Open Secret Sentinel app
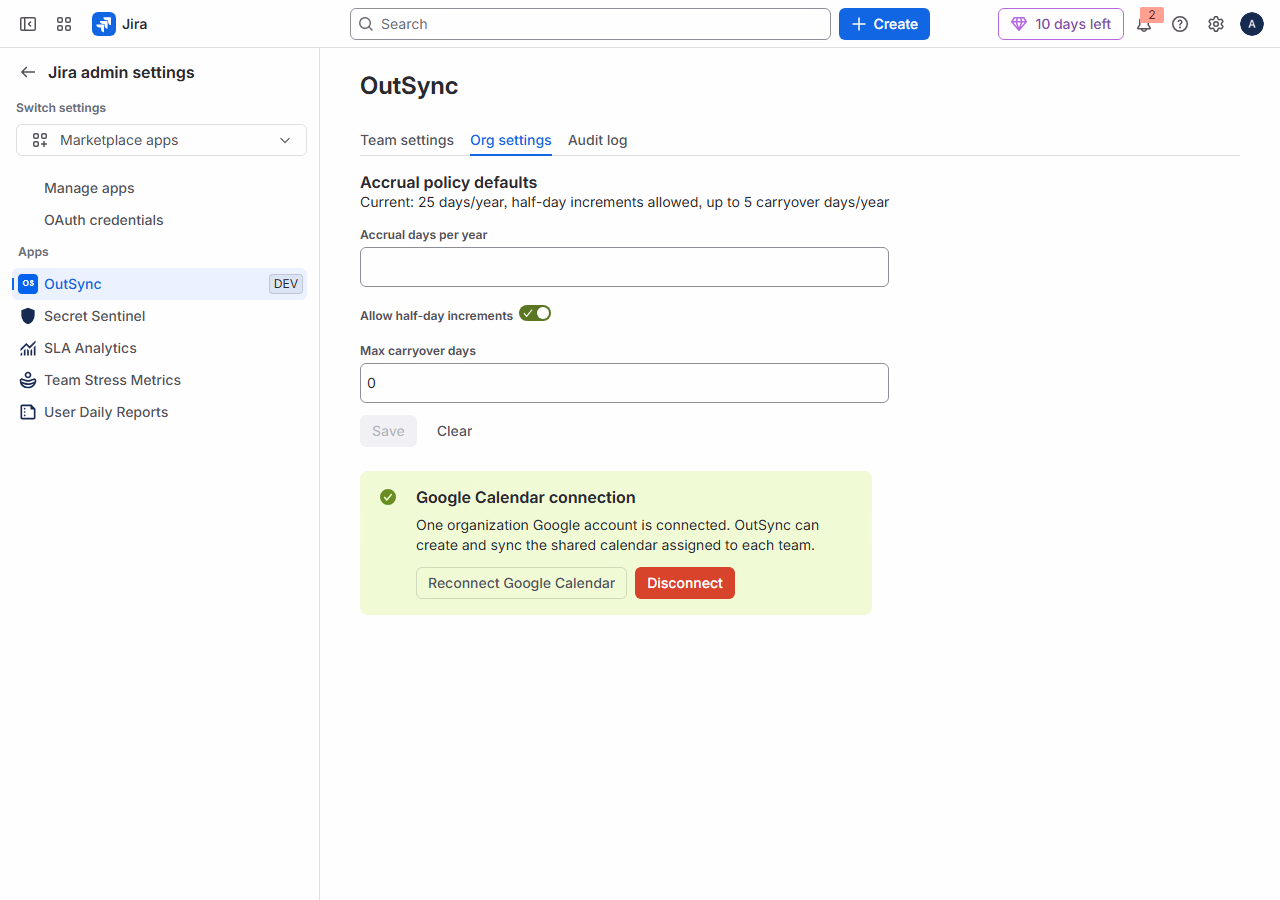Image resolution: width=1280 pixels, height=900 pixels. (159, 316)
